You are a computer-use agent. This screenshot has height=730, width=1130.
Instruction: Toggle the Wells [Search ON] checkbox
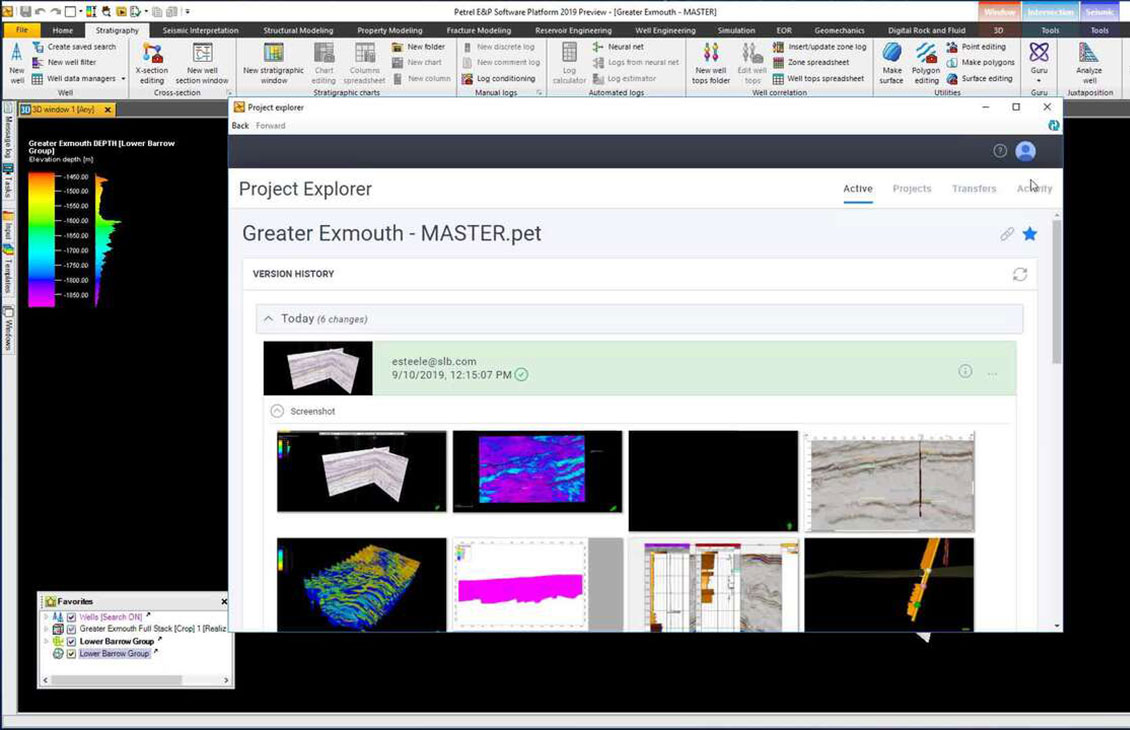[x=71, y=617]
